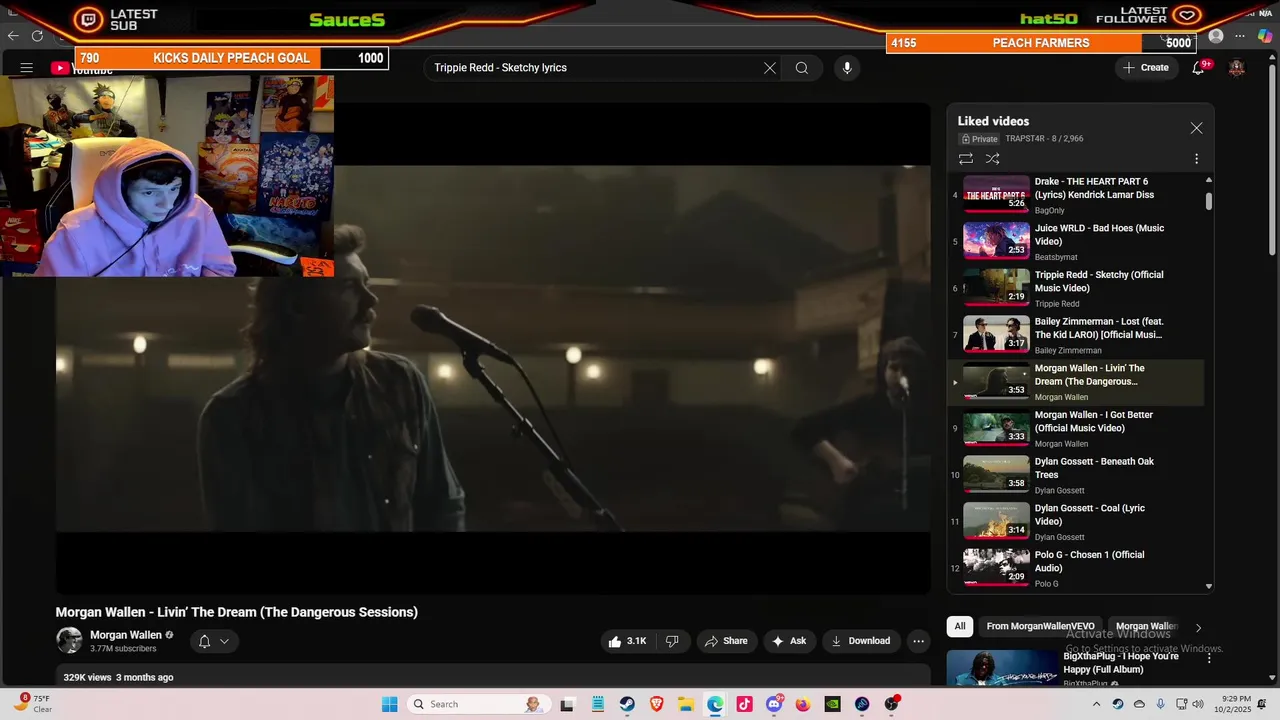Play Polo G - Chosen 1 (Official Audio)
The image size is (1280, 720).
(1075, 568)
